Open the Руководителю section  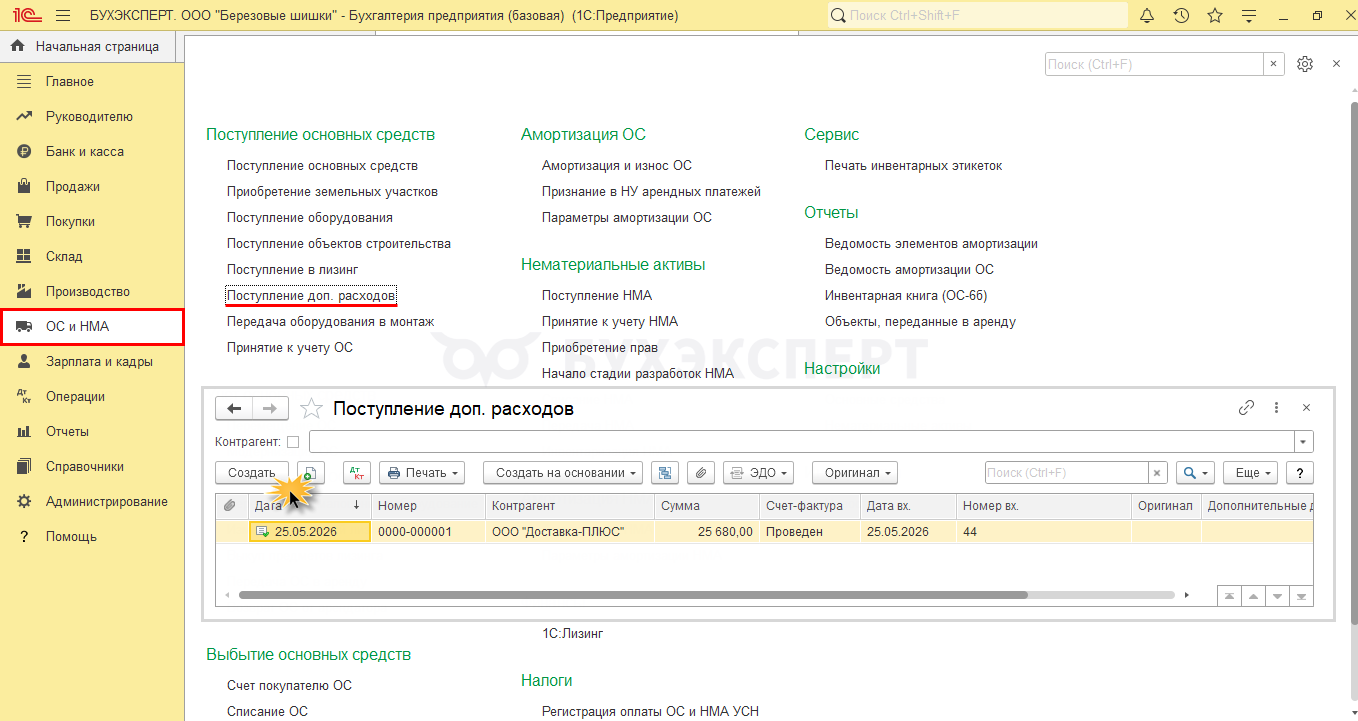(92, 117)
